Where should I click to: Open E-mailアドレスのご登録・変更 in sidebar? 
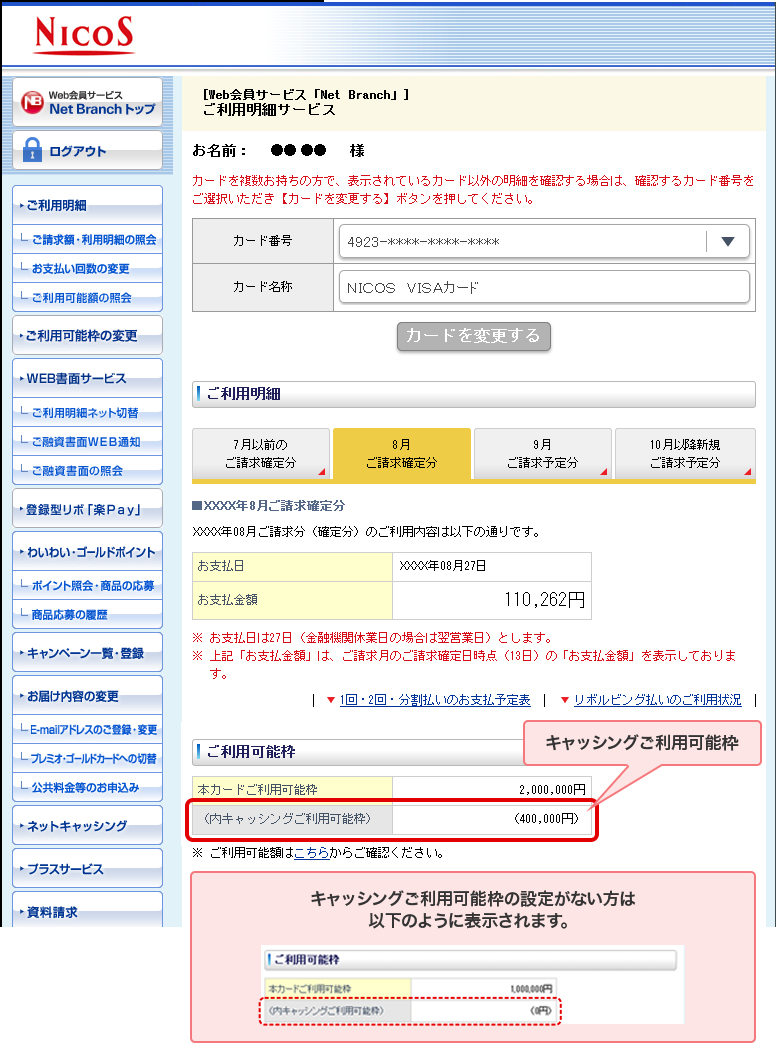[94, 730]
